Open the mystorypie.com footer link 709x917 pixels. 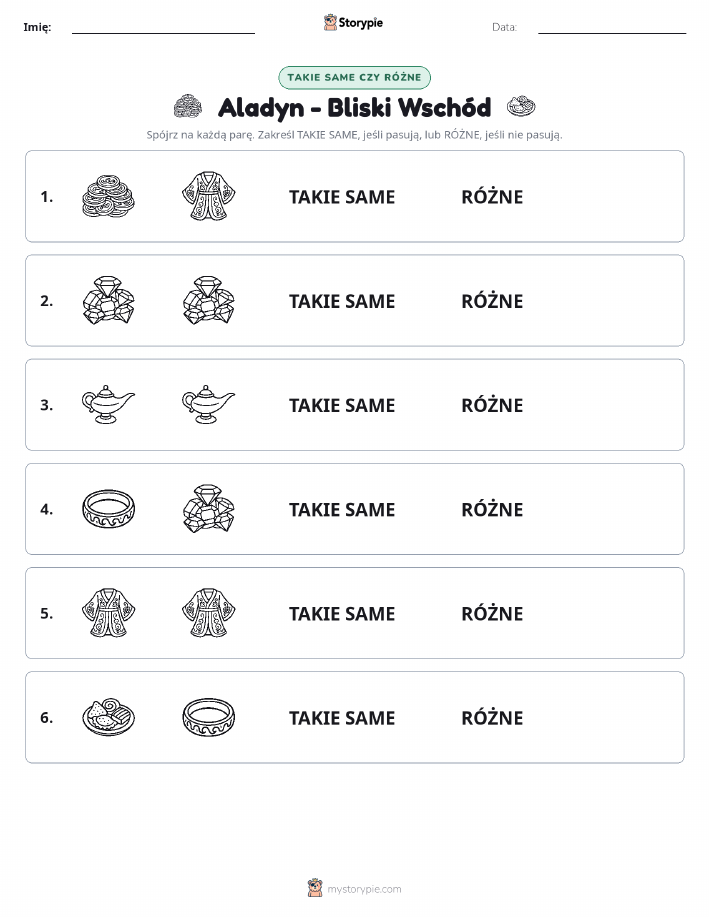pos(354,888)
